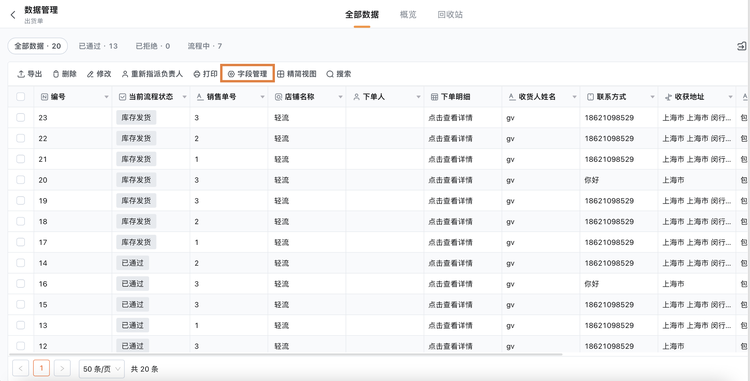Click the 共 20 条 total count text

click(x=144, y=369)
